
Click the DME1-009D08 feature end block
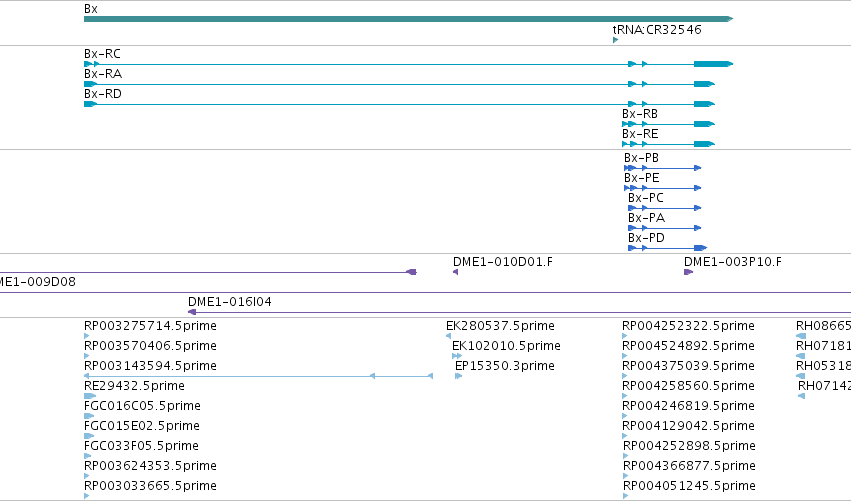coord(412,272)
